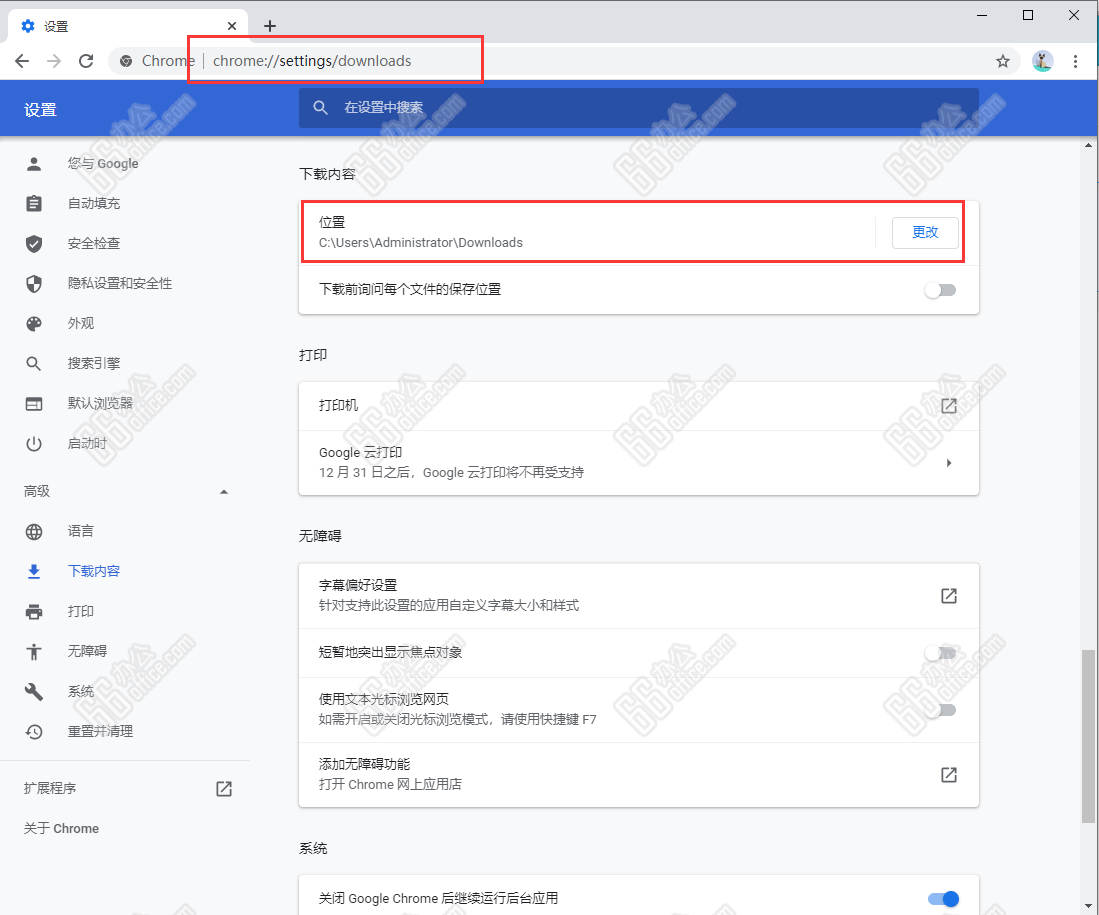The image size is (1099, 915).
Task: Select 外观 in sidebar
Action: 81,323
